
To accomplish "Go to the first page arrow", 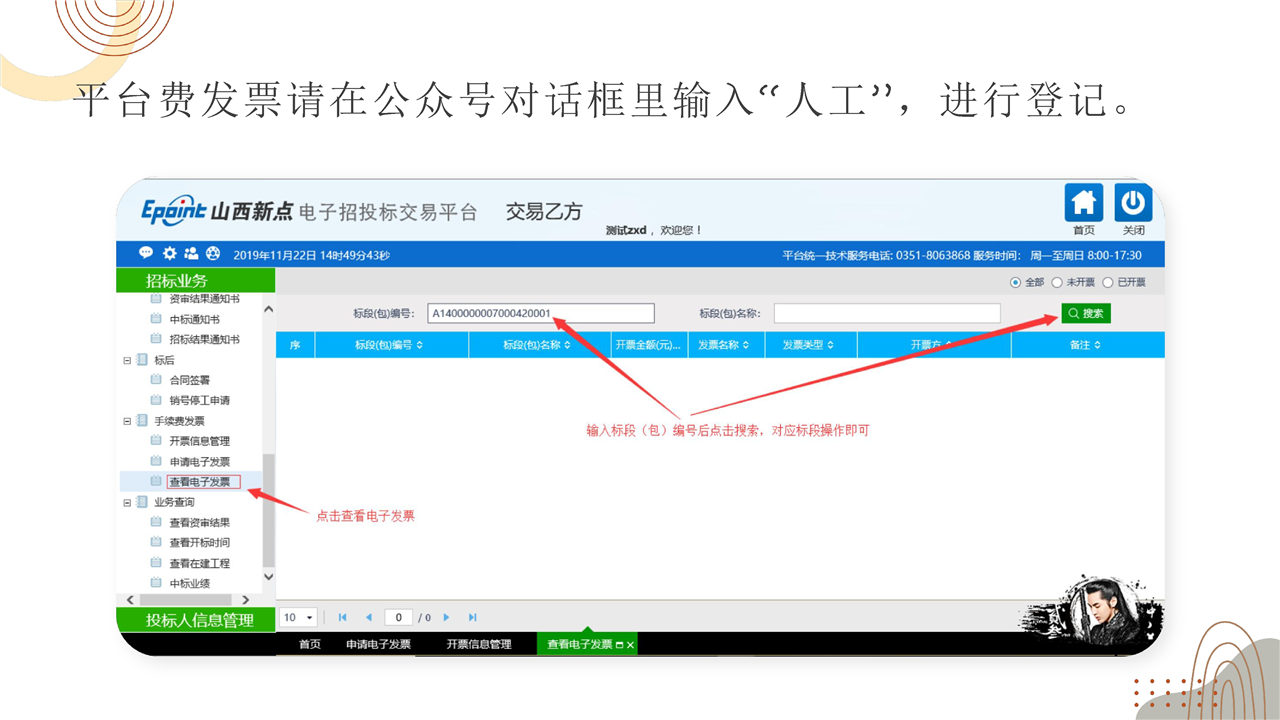I will coord(343,618).
